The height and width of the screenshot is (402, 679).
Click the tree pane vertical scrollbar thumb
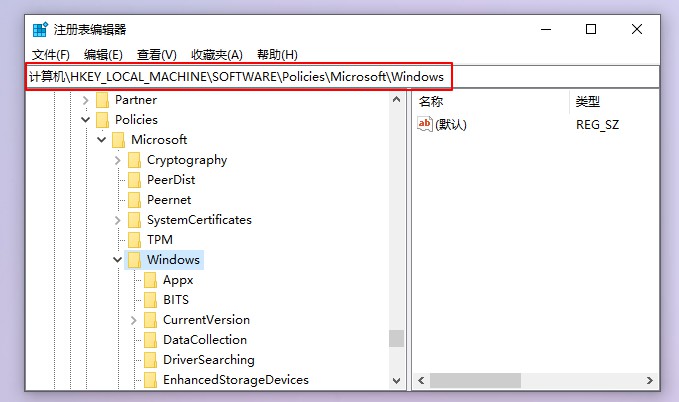point(396,339)
